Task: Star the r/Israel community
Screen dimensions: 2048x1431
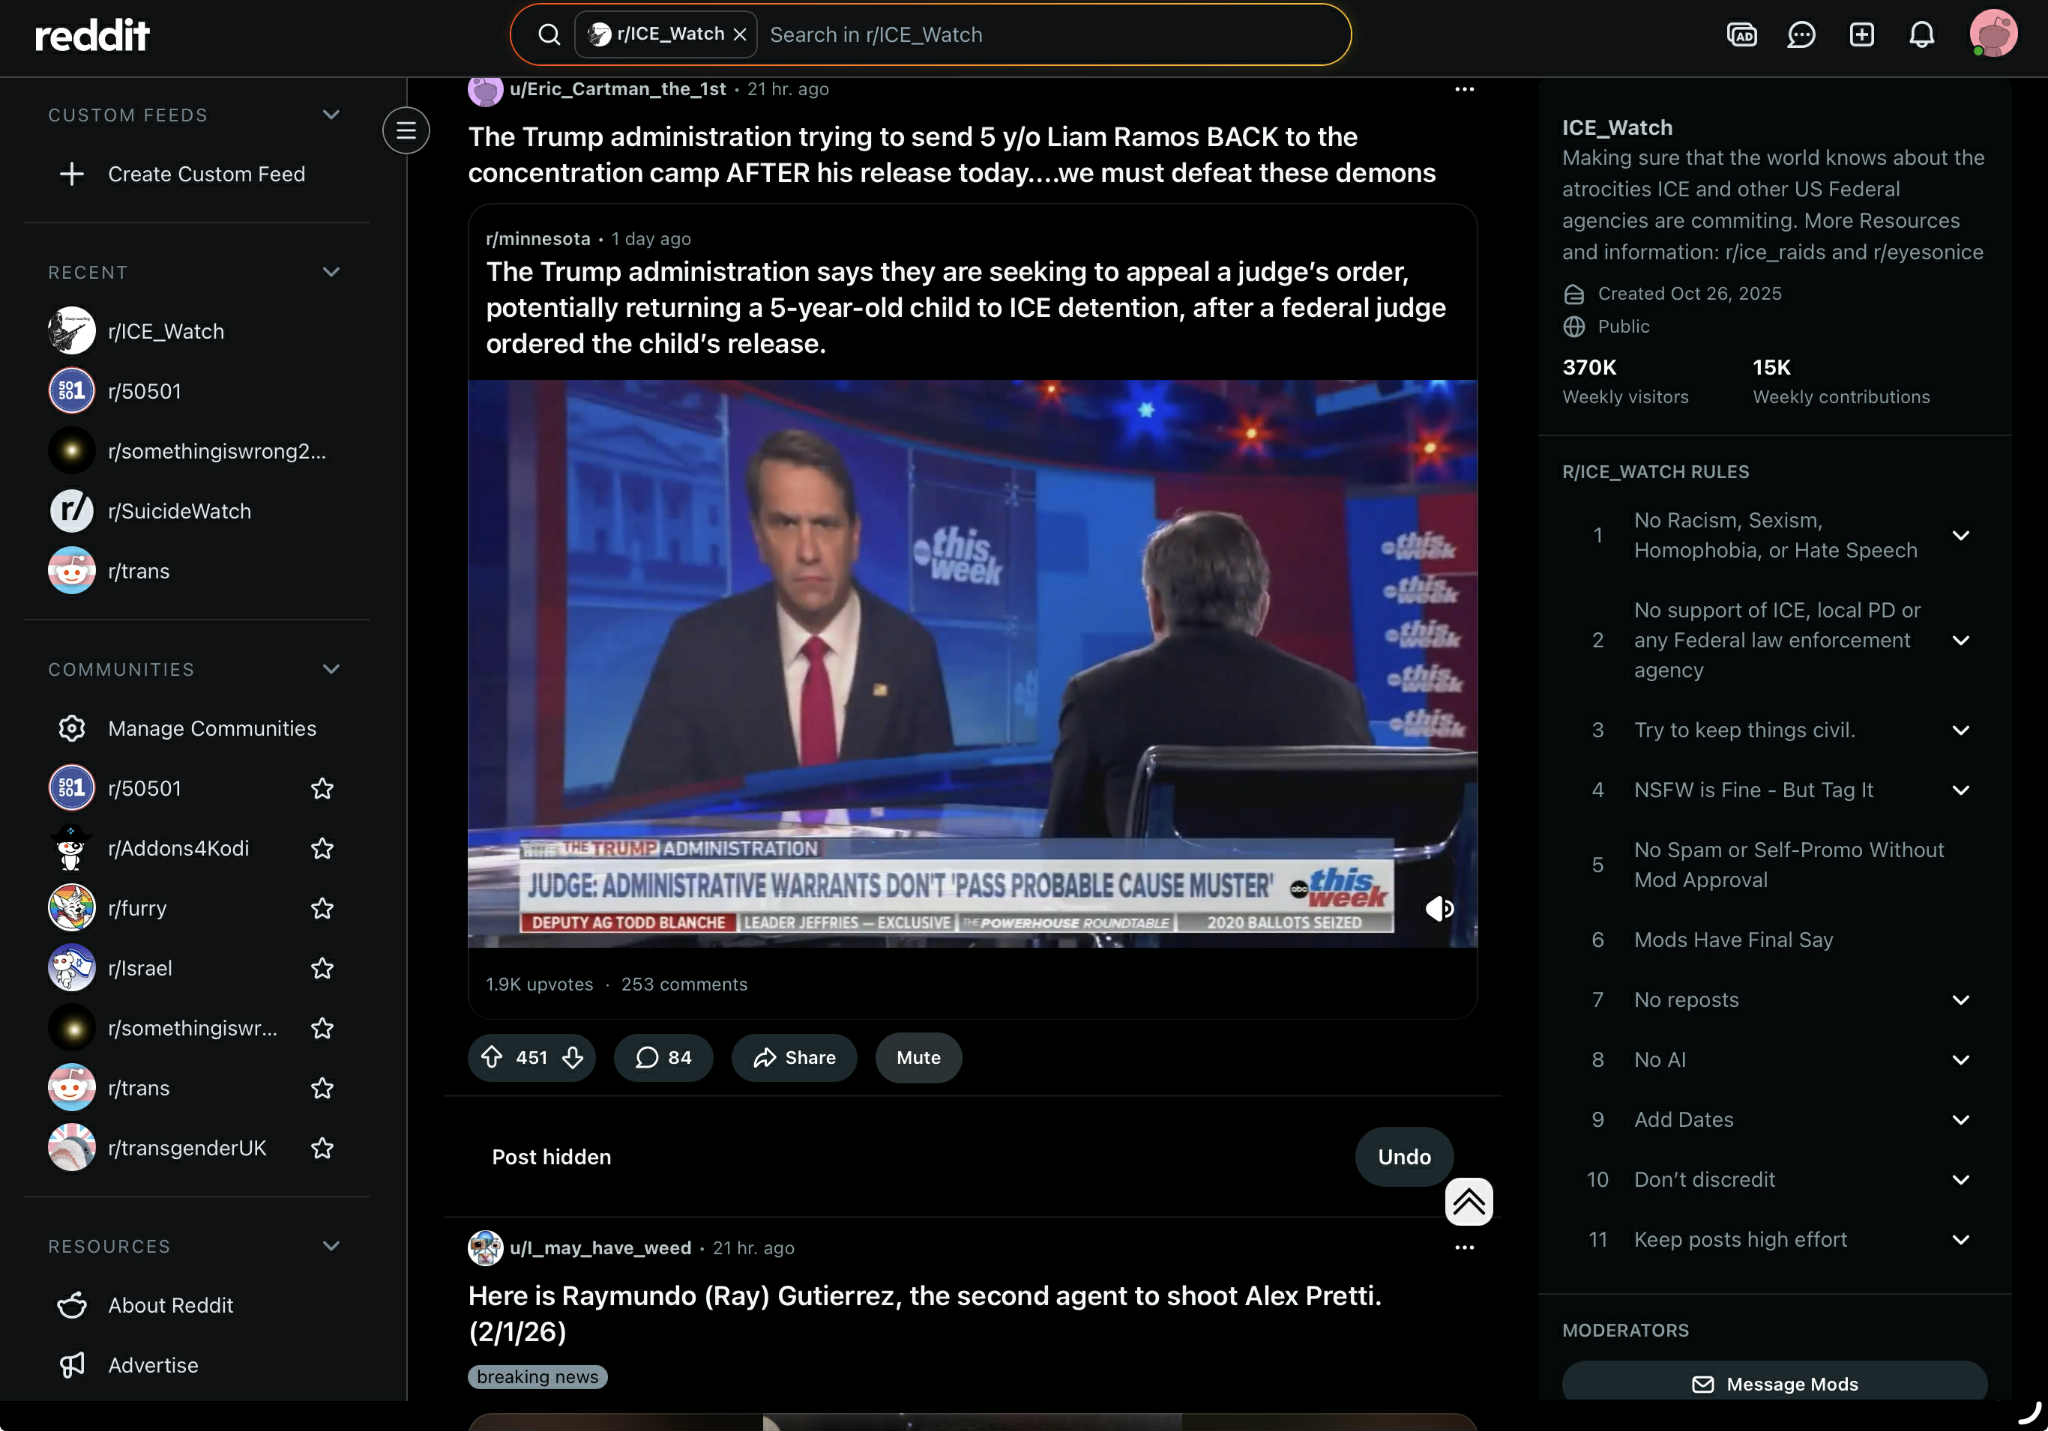Action: [322, 968]
